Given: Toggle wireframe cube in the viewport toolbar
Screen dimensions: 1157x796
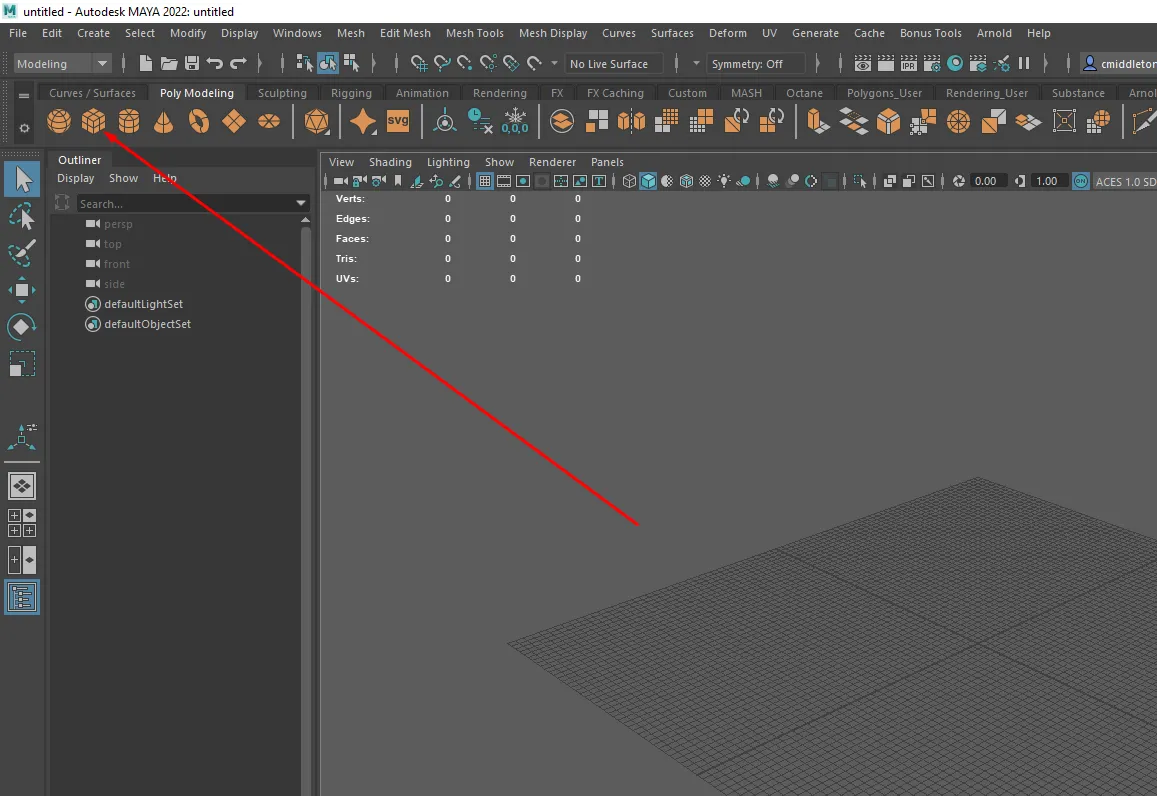Looking at the screenshot, I should (629, 181).
